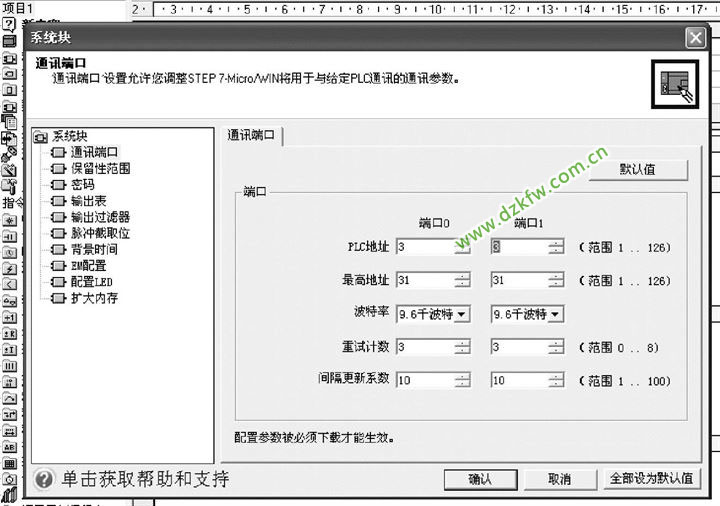Open the 保留性范围 settings node
This screenshot has width=720, height=506.
pos(98,169)
